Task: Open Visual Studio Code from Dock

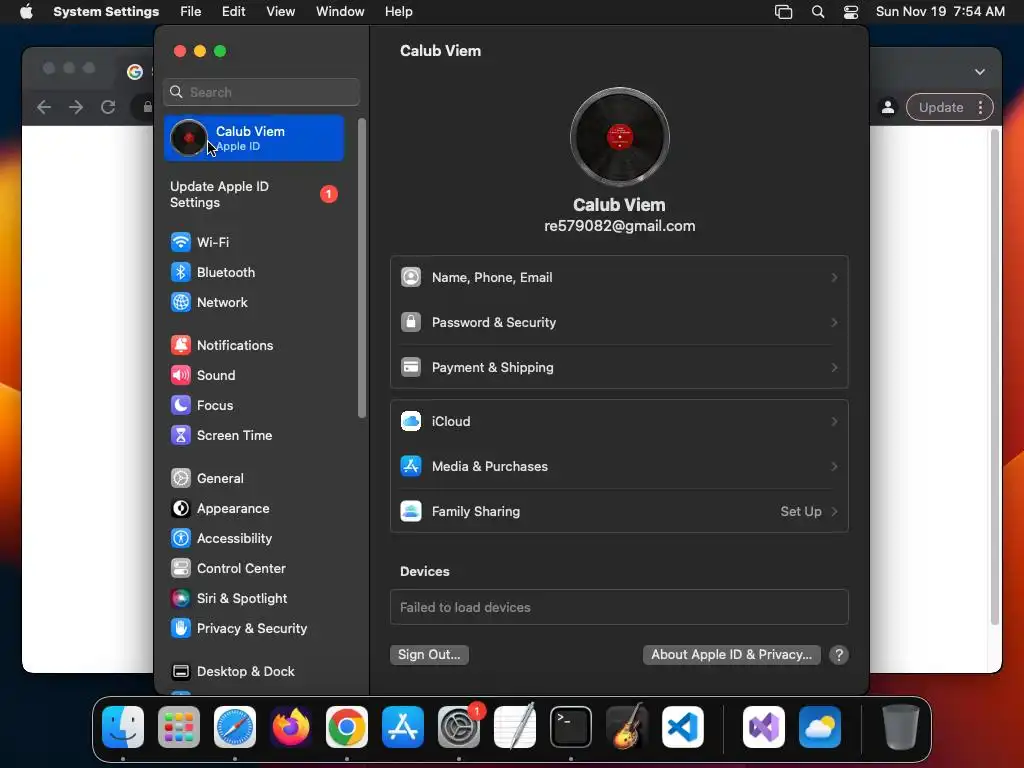Action: click(683, 727)
